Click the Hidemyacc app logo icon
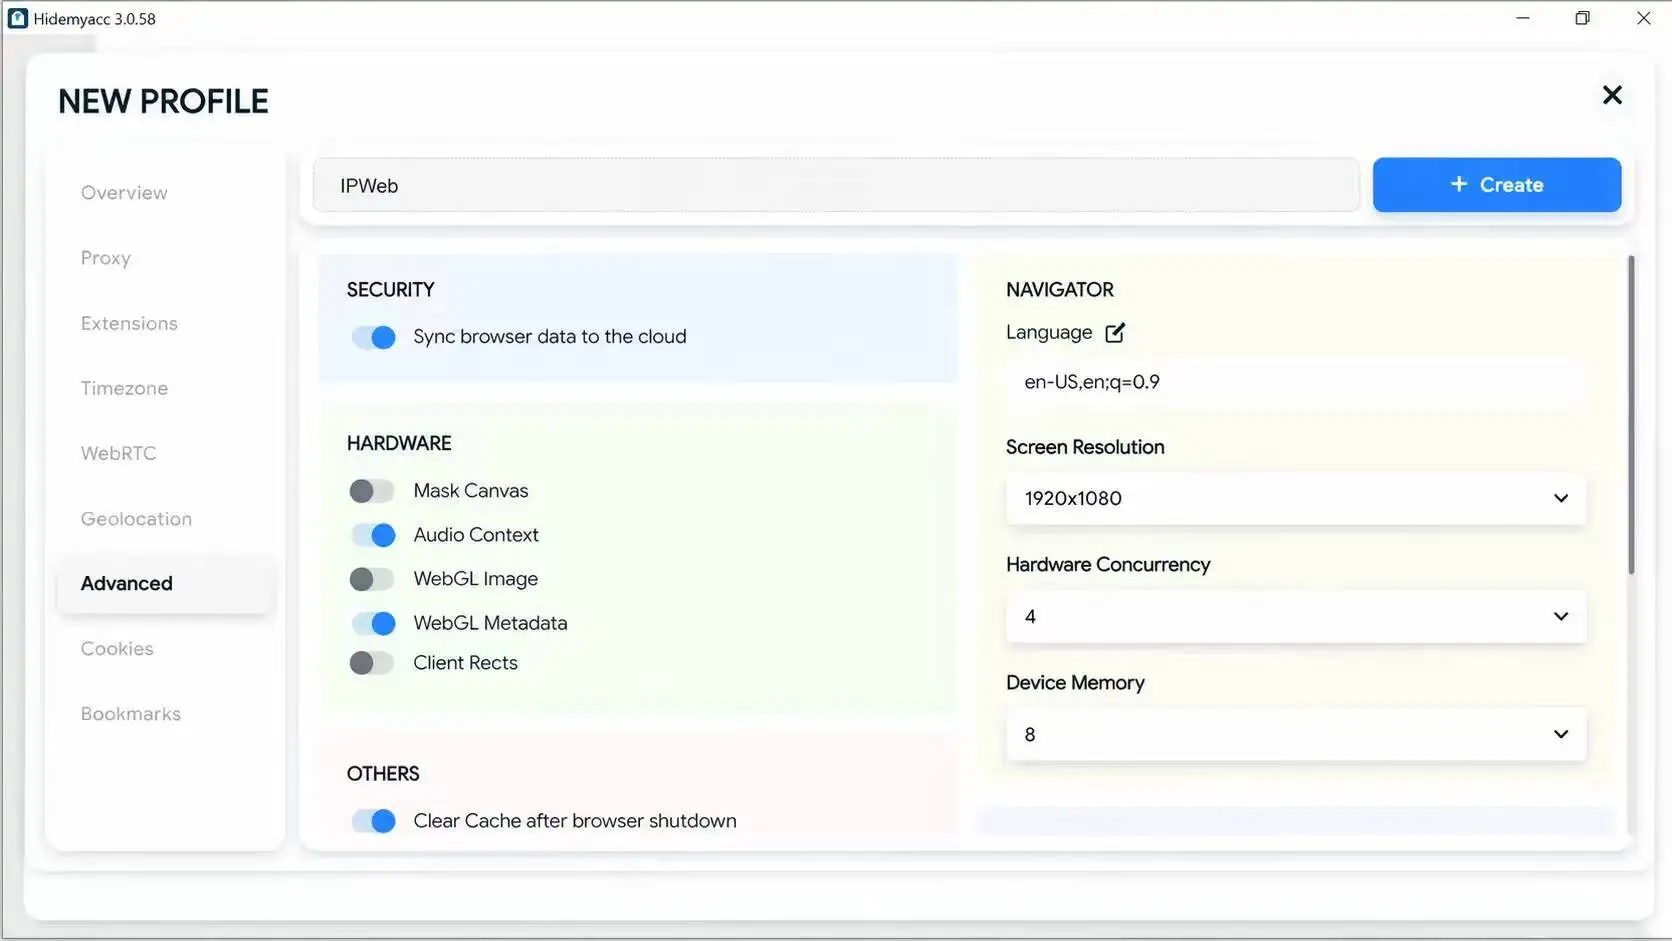 coord(17,18)
